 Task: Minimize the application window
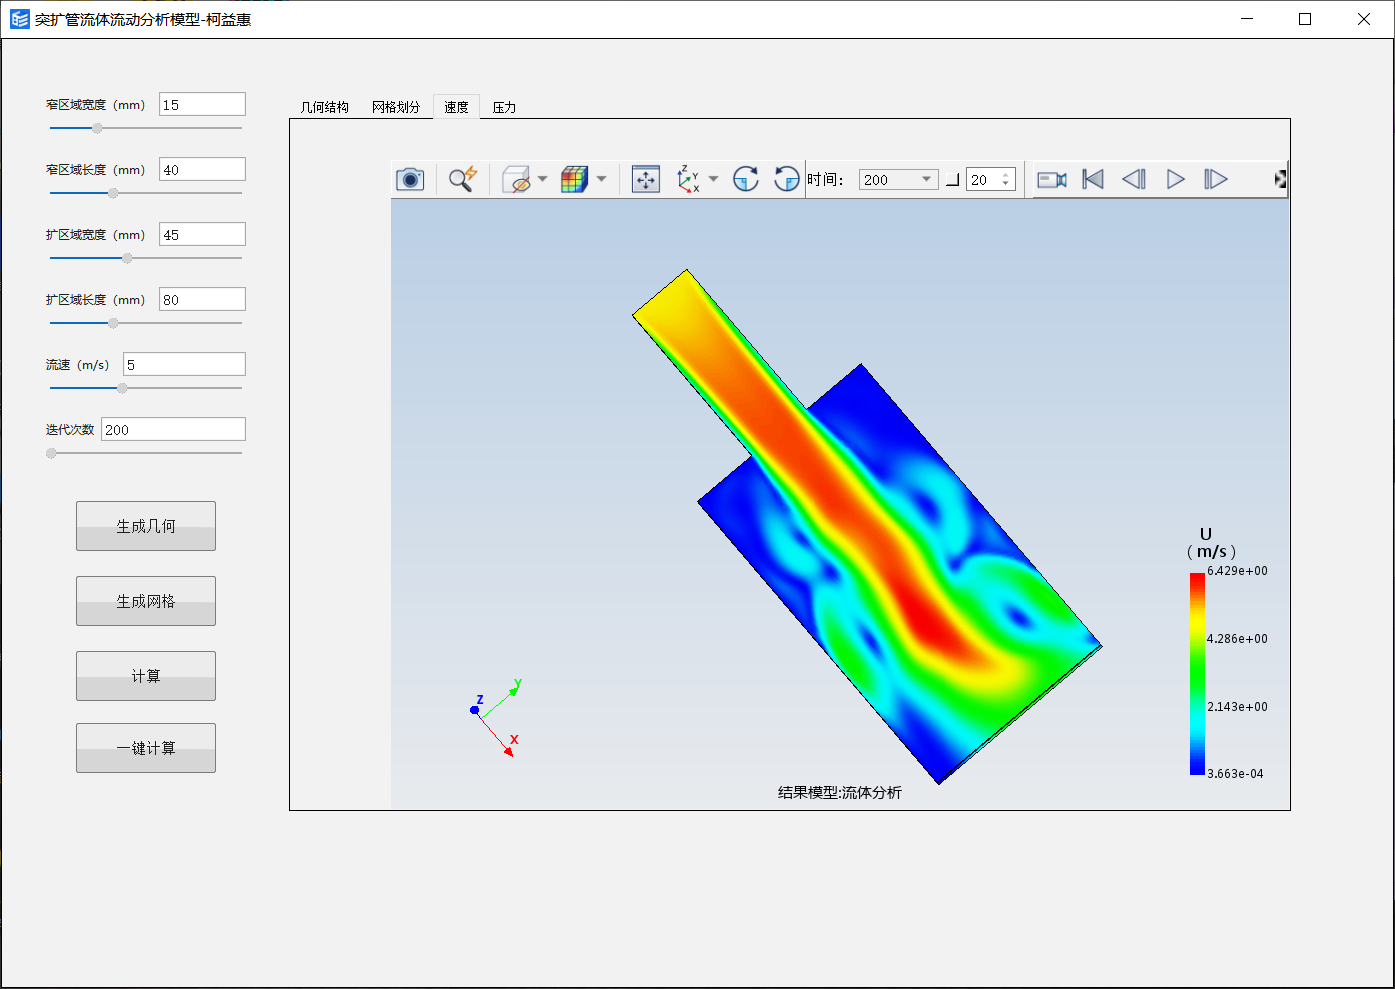[1247, 19]
